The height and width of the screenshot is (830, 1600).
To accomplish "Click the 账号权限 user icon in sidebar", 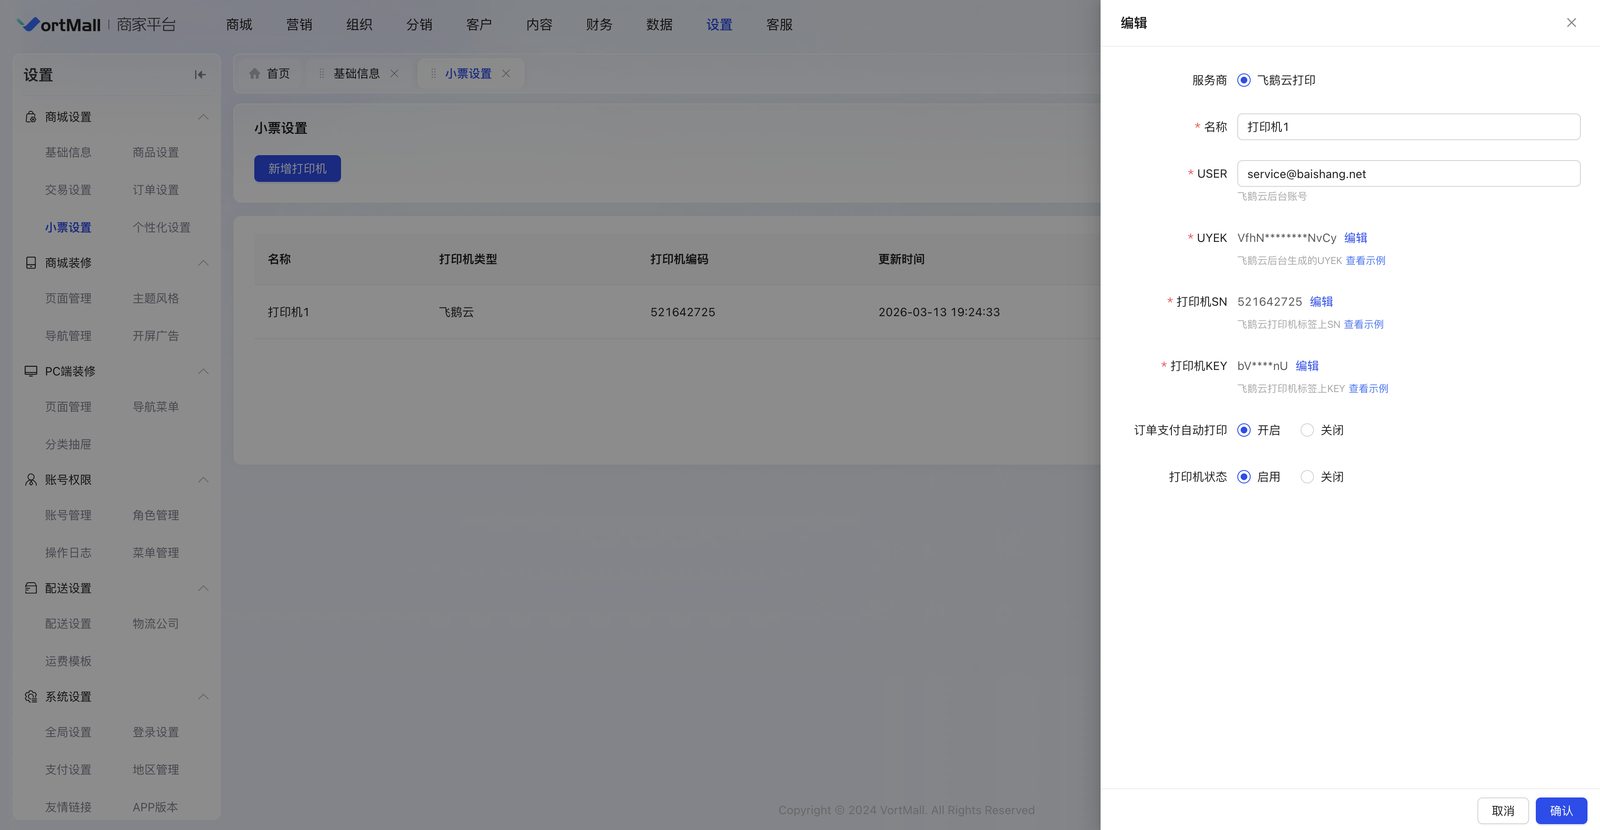I will (31, 480).
